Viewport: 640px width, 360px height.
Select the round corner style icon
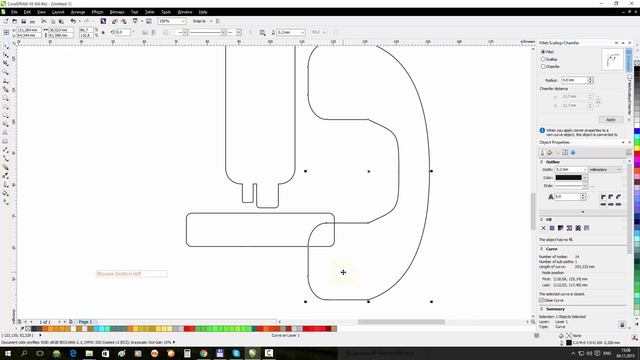click(611, 197)
